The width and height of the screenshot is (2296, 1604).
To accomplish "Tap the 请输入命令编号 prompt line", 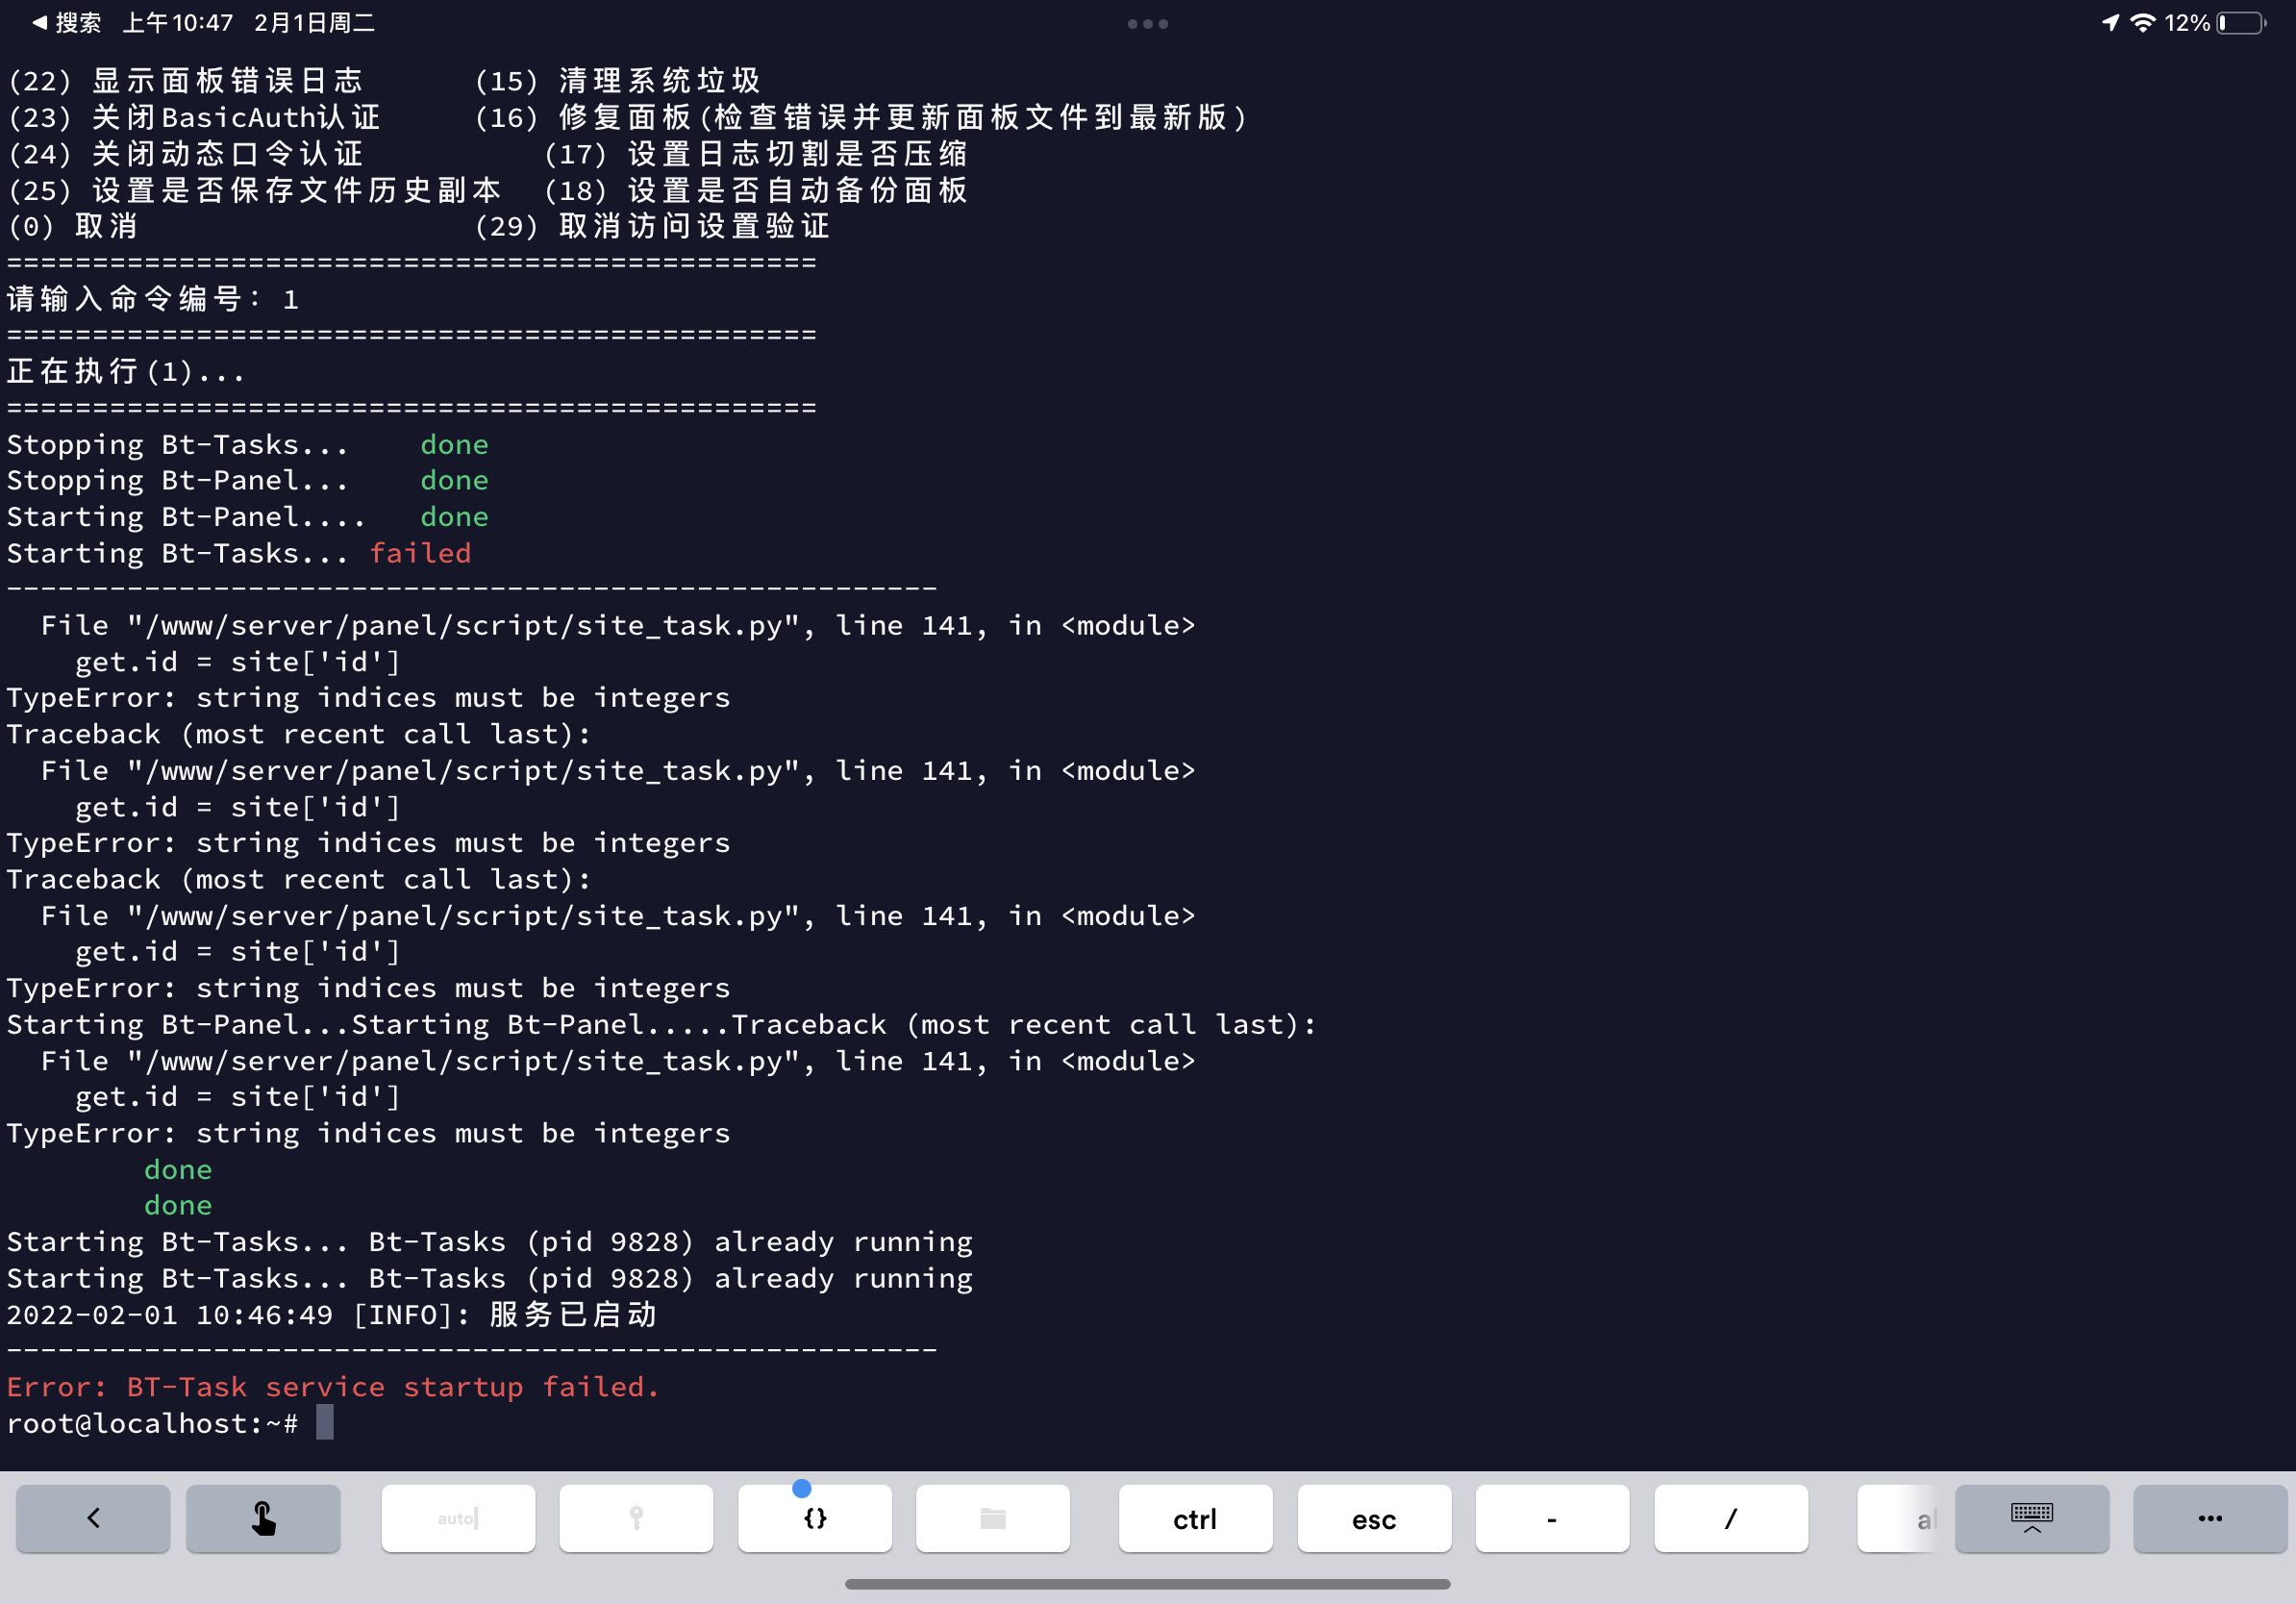I will point(153,299).
